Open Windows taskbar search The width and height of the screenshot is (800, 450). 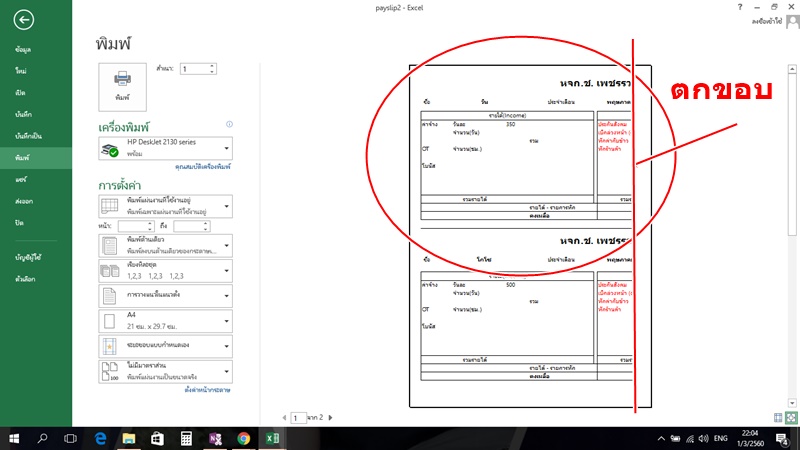click(42, 439)
